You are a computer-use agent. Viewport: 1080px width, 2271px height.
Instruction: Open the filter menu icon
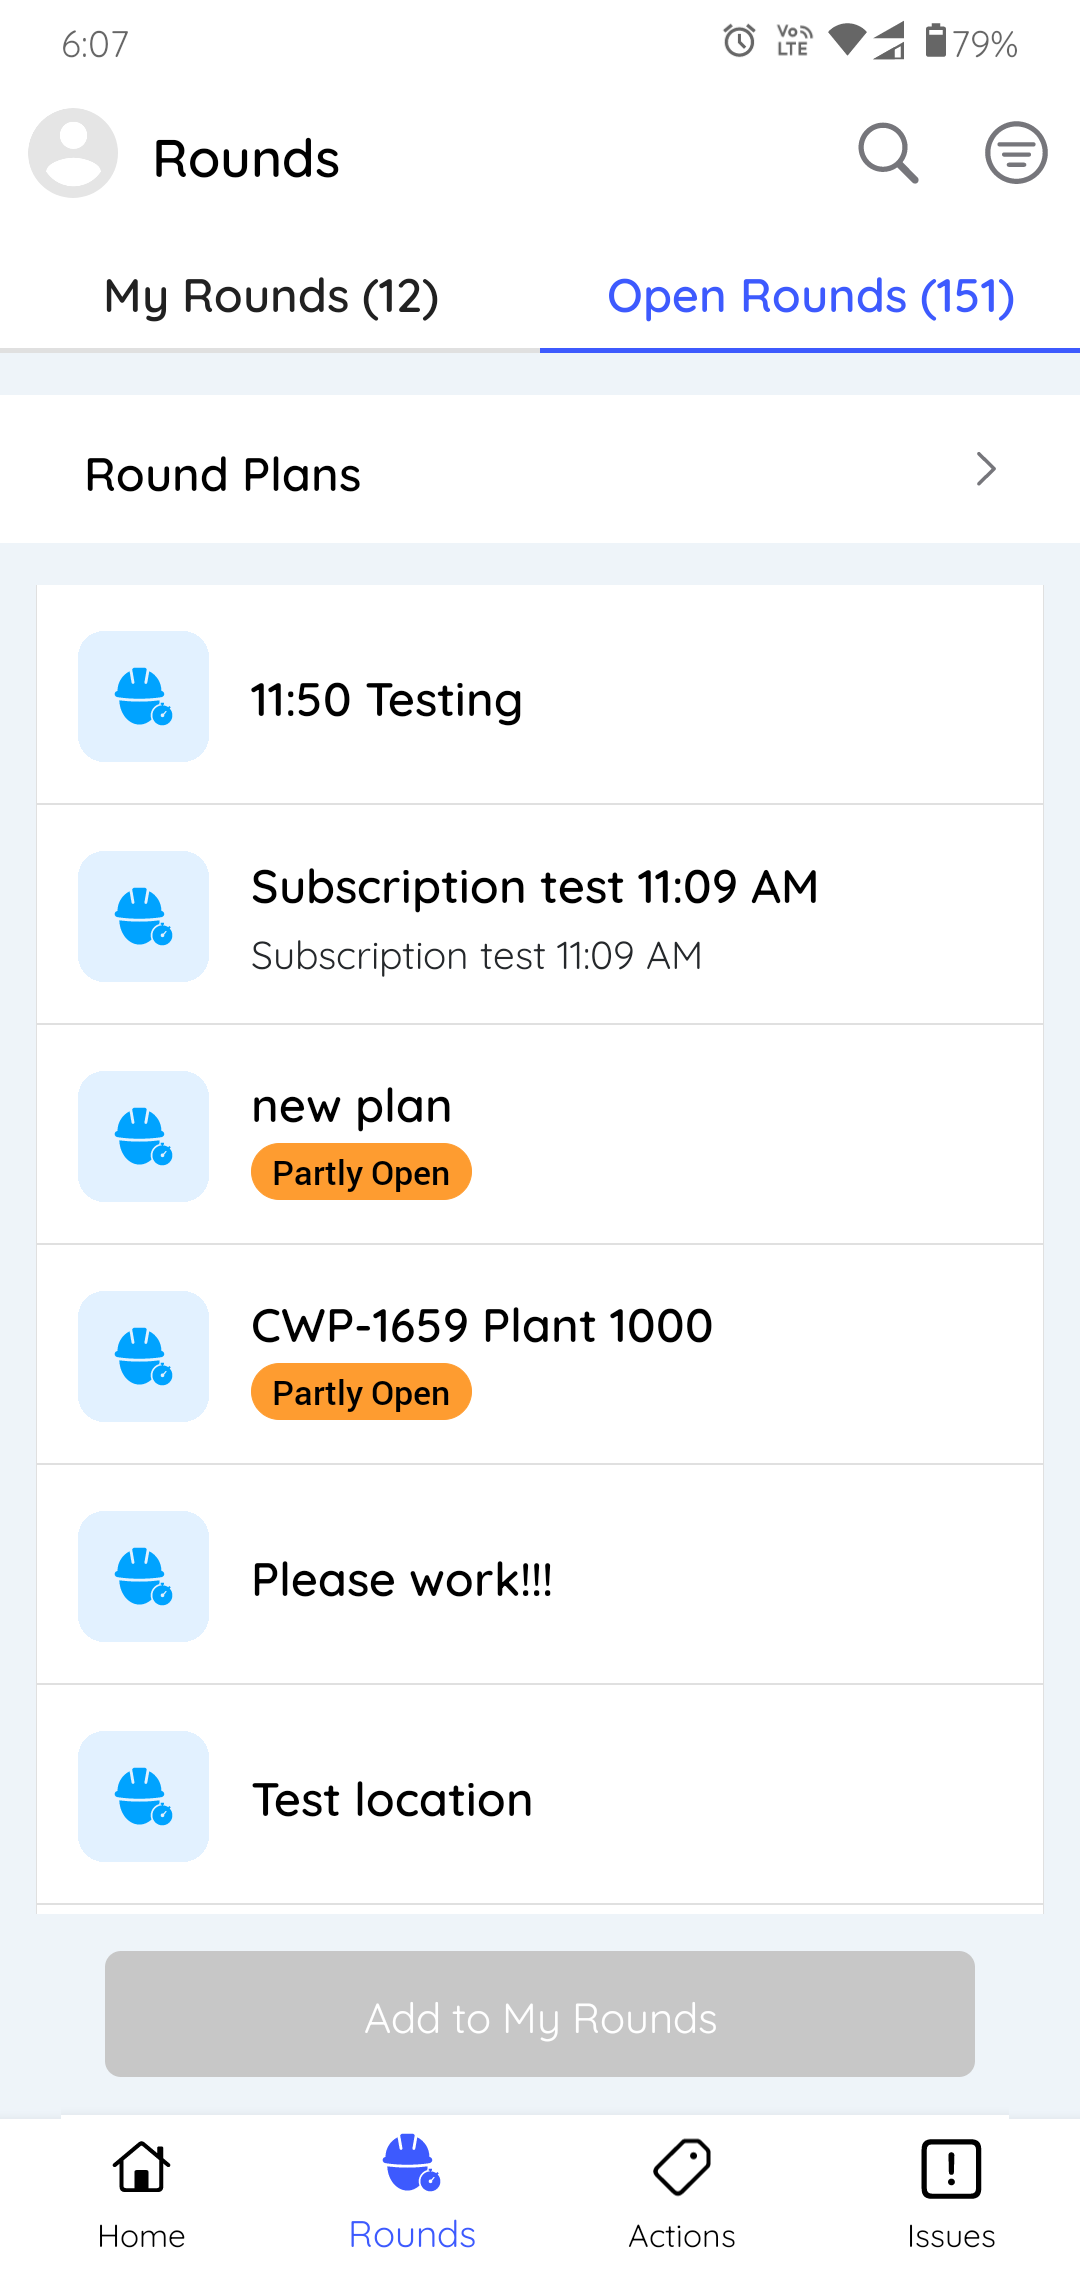[x=1016, y=153]
